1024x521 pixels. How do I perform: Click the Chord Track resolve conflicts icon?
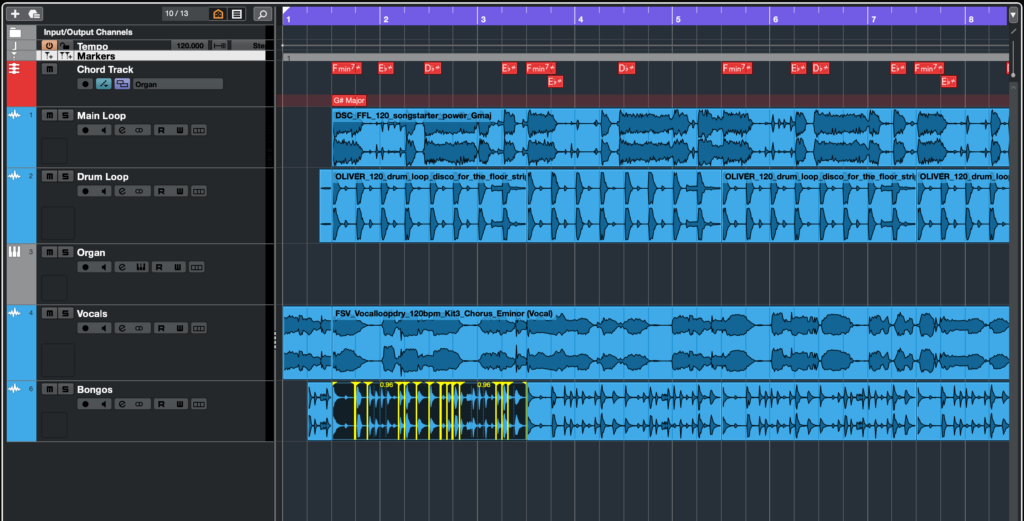[x=103, y=84]
